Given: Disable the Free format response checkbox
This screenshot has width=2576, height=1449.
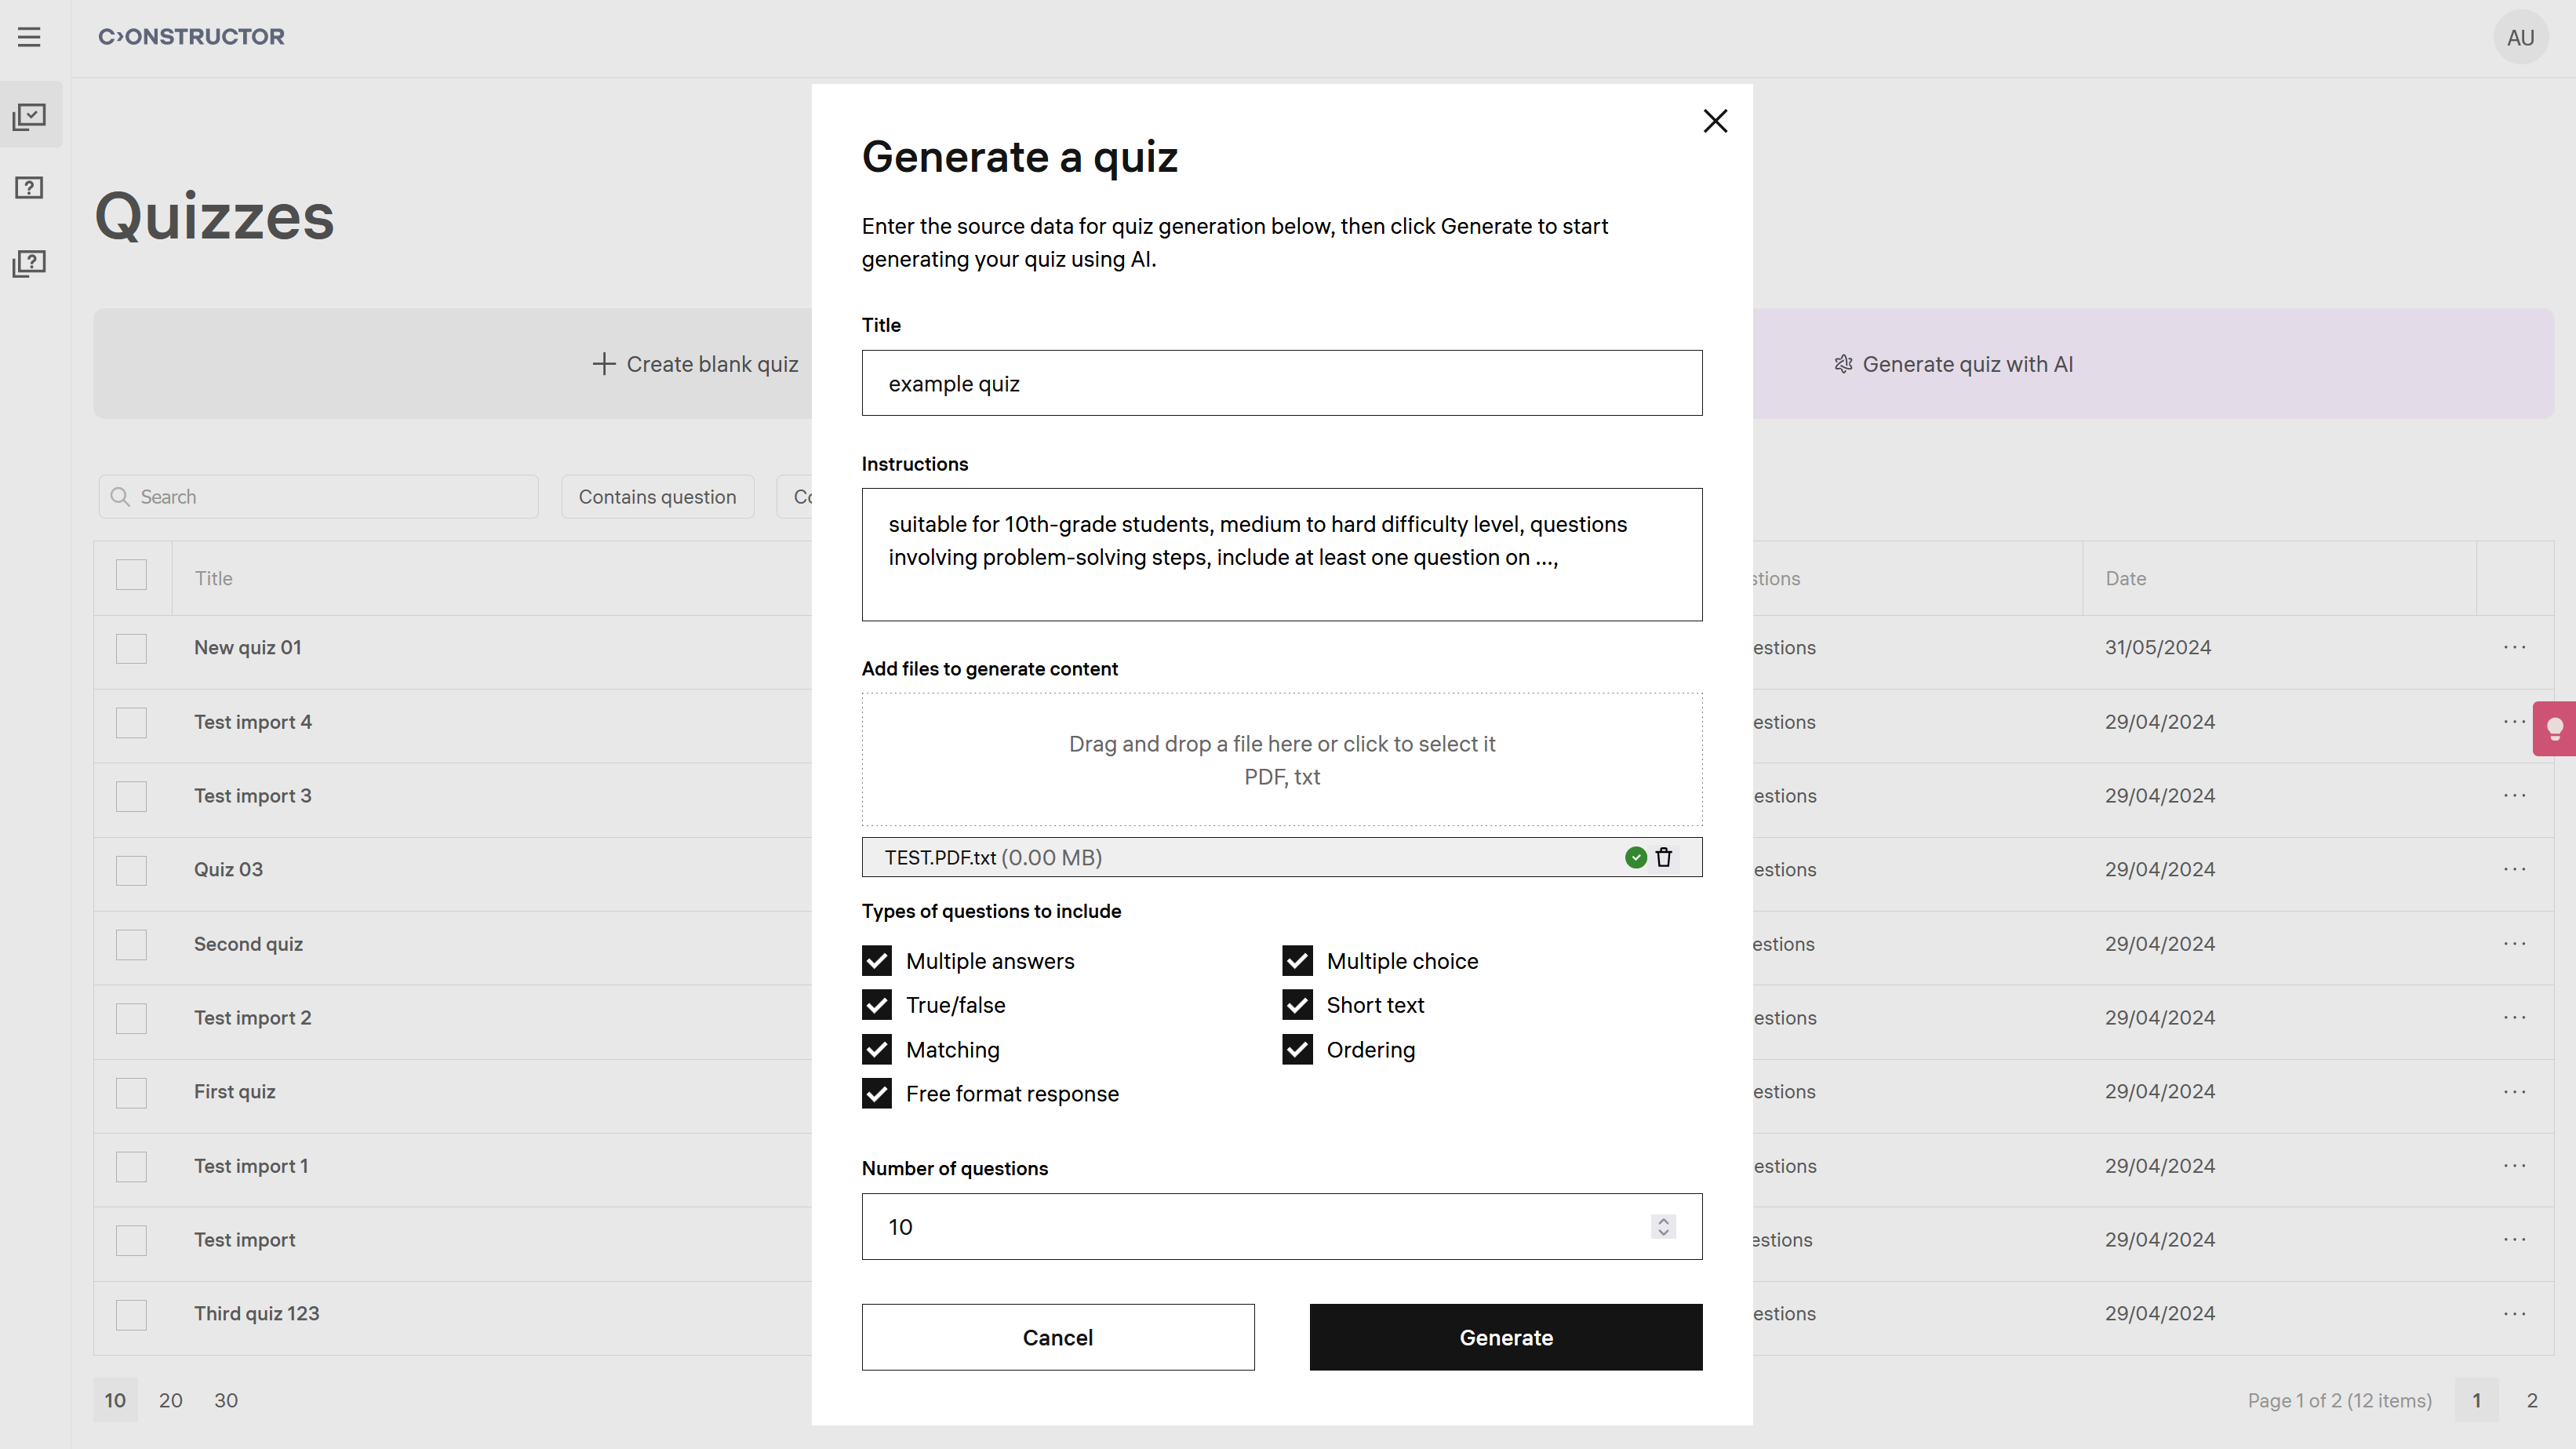Looking at the screenshot, I should pyautogui.click(x=877, y=1094).
